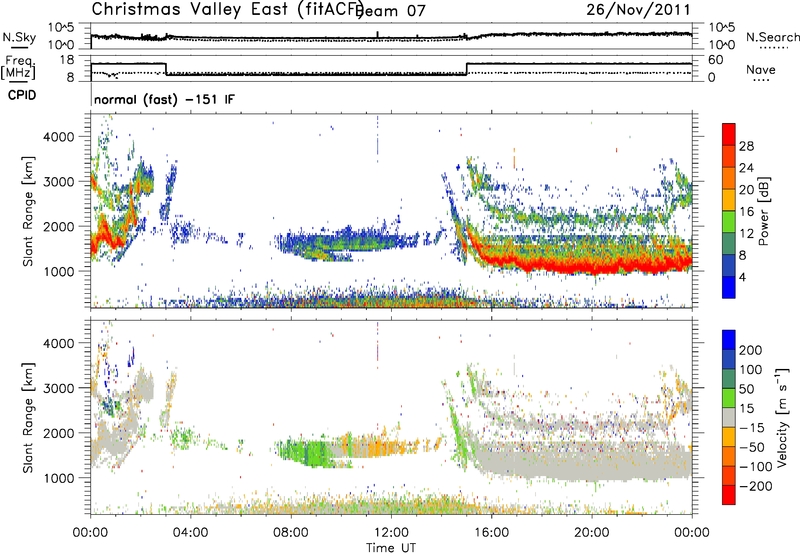This screenshot has width=800, height=554.
Task: Select the 'Beam 07' label
Action: click(x=391, y=11)
